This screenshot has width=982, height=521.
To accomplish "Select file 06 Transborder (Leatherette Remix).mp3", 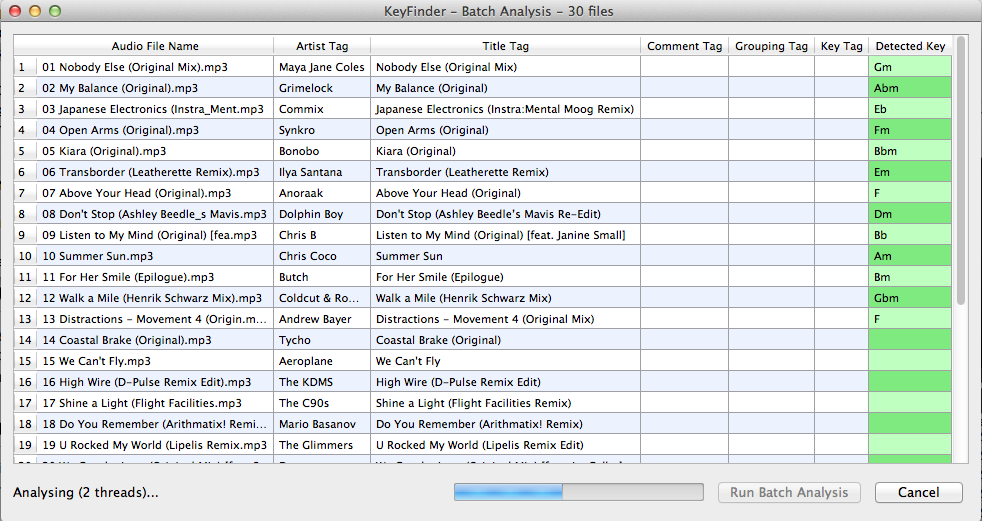I will 155,172.
